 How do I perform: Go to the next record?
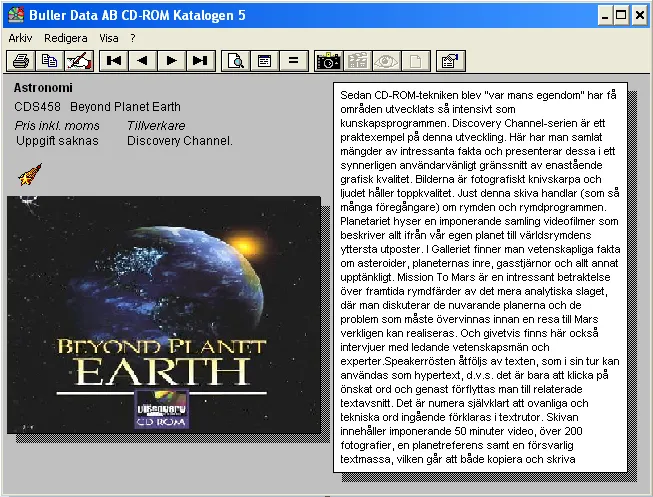(x=172, y=61)
